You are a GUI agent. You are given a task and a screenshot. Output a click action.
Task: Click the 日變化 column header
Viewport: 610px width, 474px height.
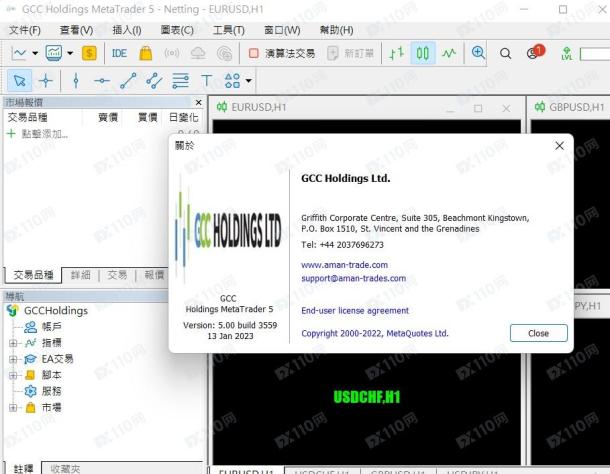[184, 117]
